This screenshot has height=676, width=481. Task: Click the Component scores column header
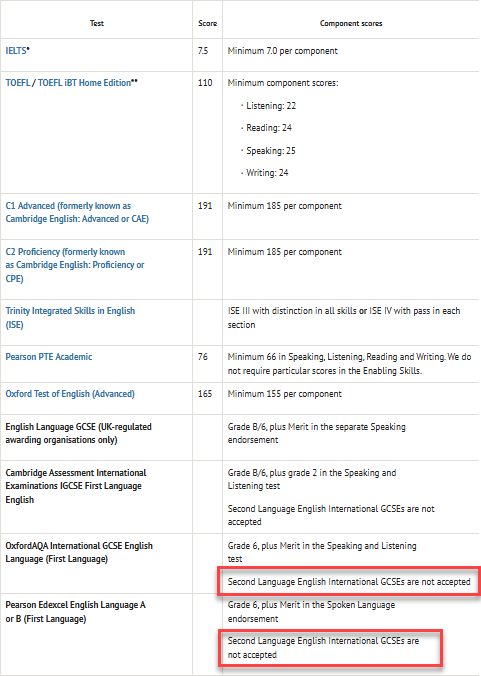click(x=351, y=23)
